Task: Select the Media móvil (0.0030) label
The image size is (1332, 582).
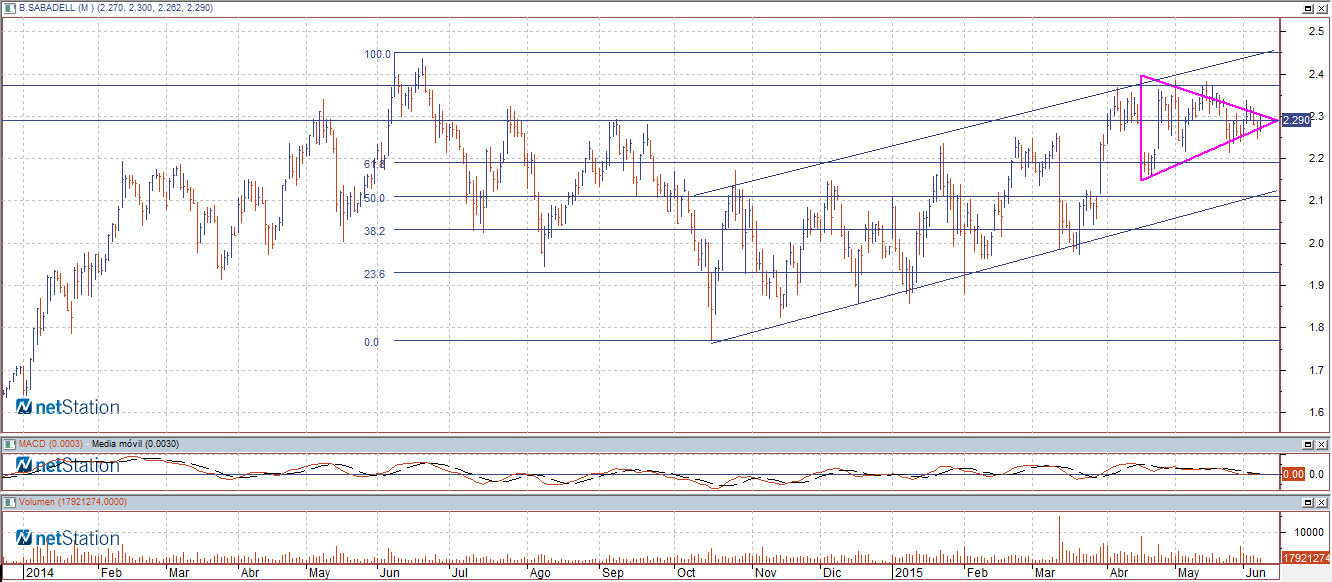Action: pos(135,443)
